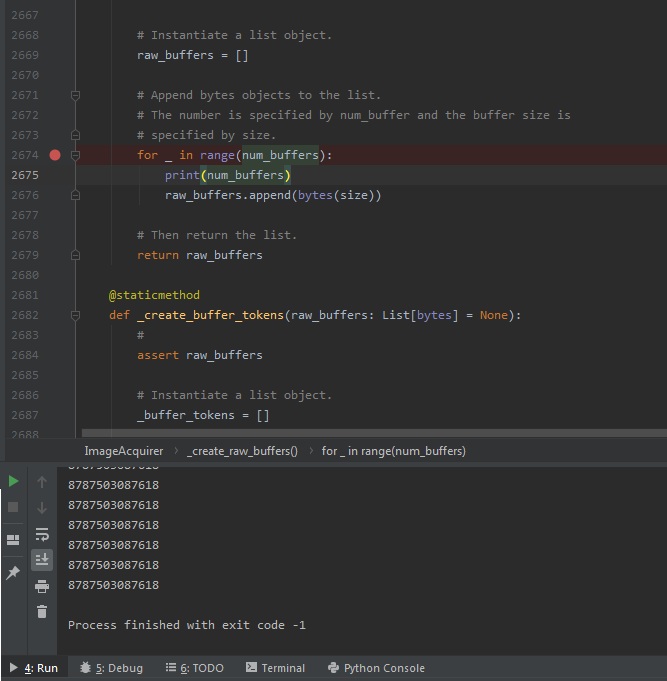Click the Restore layout icon
Viewport: 667px width, 681px height.
click(13, 539)
